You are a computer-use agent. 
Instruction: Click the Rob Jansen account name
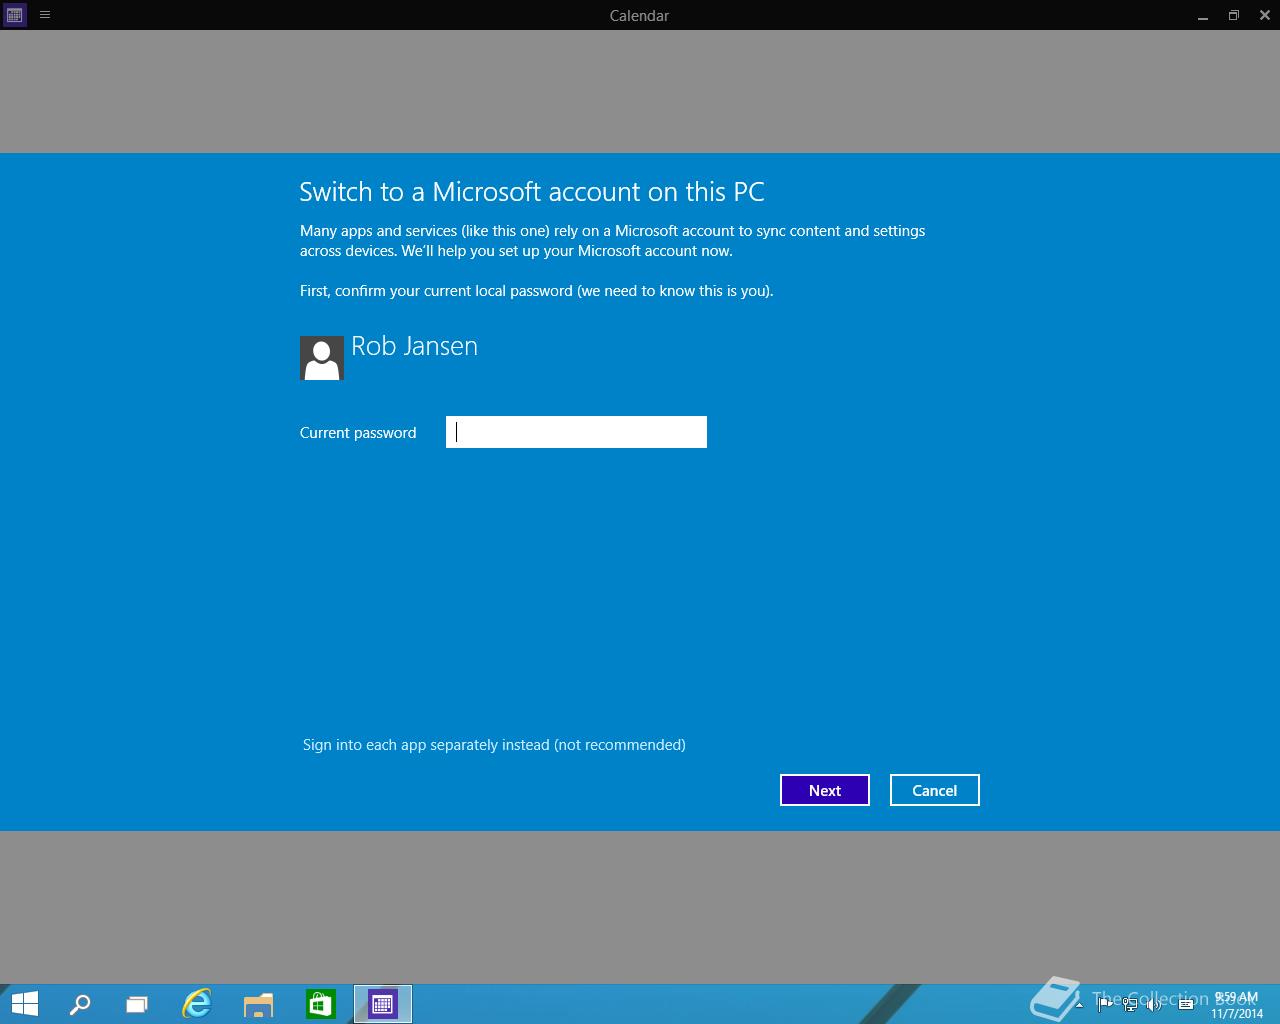click(x=414, y=346)
